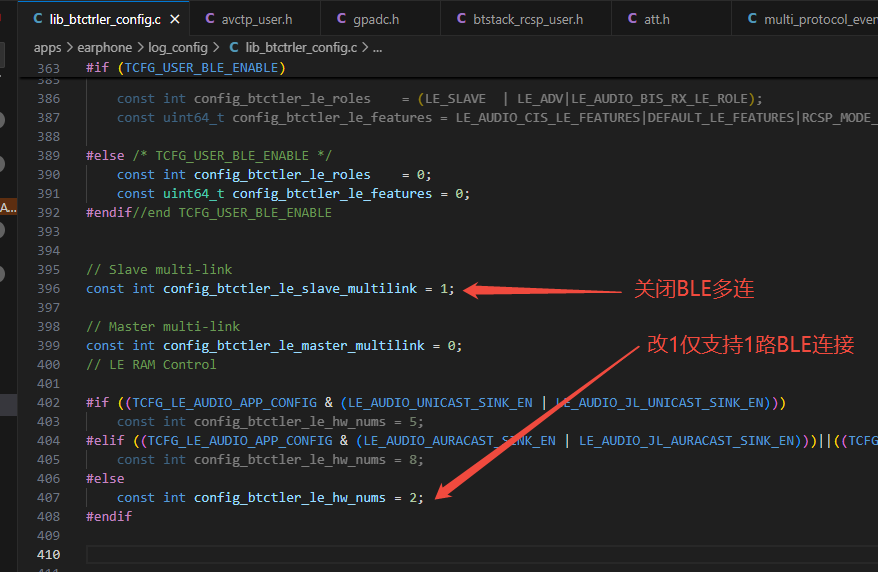Click line number 386 in the gutter
The image size is (878, 572).
pyautogui.click(x=48, y=99)
